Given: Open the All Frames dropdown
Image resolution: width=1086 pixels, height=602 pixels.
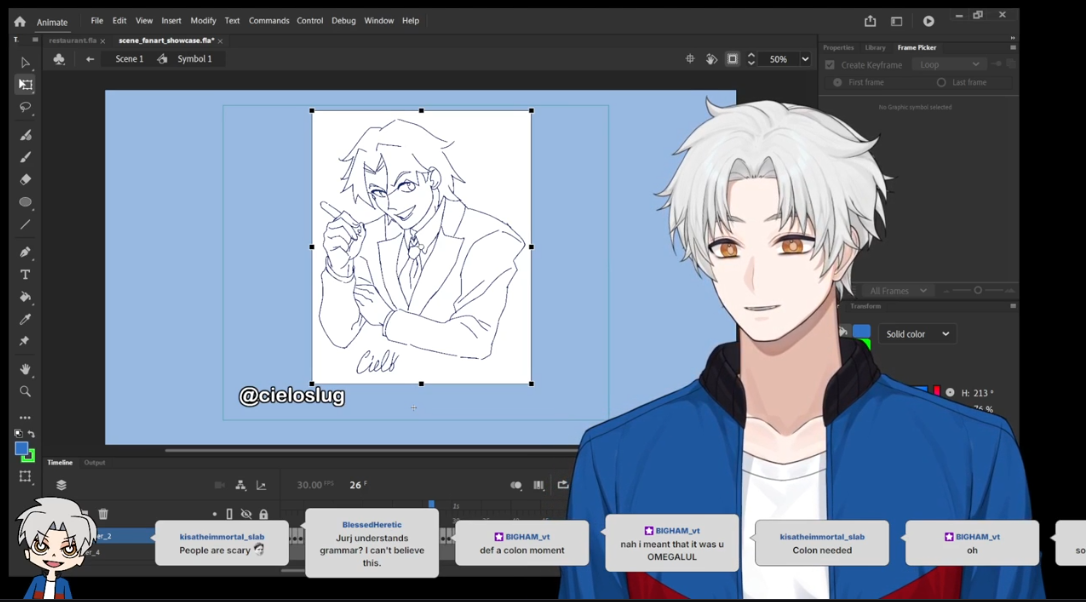Looking at the screenshot, I should click(x=898, y=291).
